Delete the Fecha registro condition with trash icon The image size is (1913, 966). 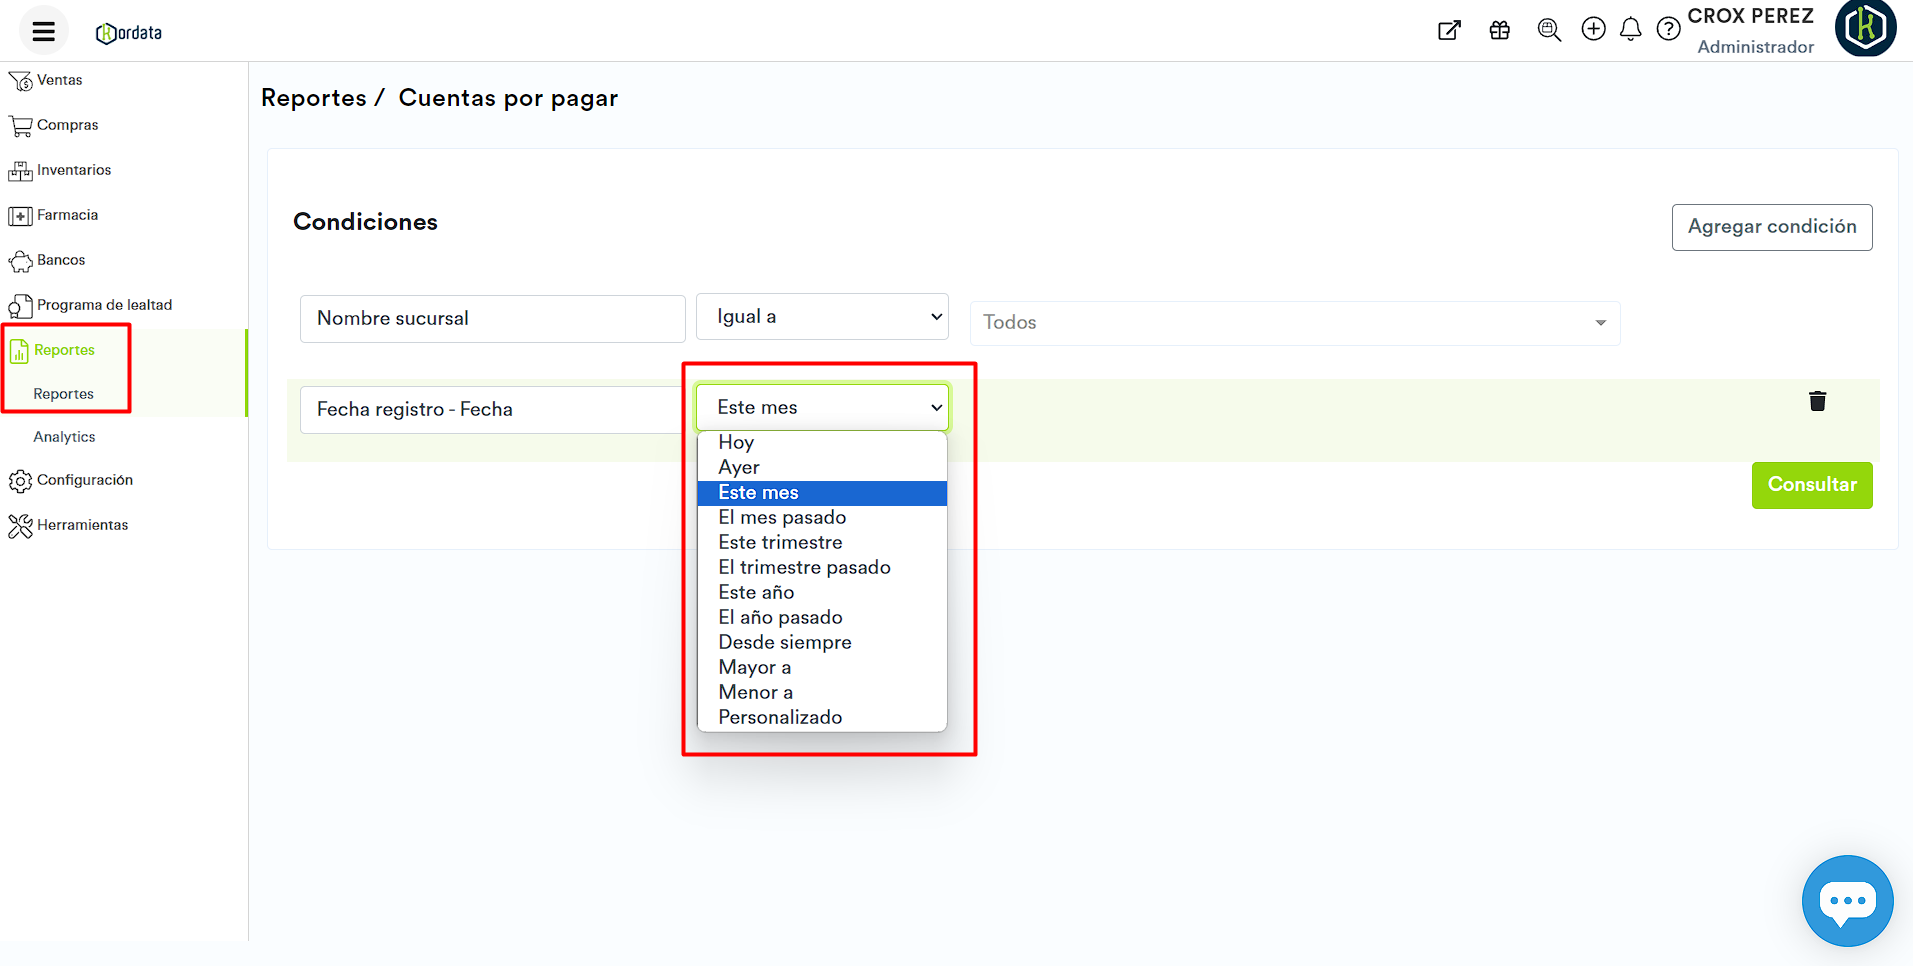(1817, 401)
